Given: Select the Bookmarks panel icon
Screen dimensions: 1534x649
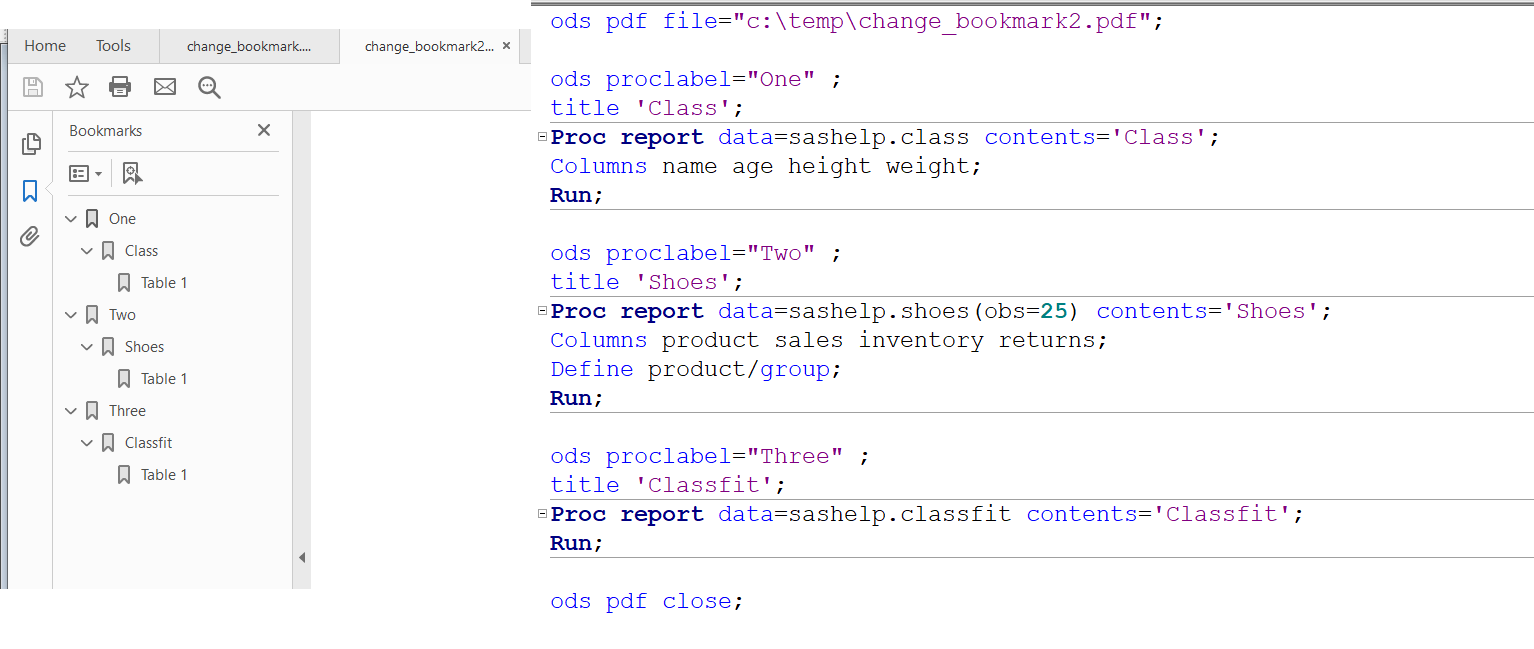Looking at the screenshot, I should (31, 190).
